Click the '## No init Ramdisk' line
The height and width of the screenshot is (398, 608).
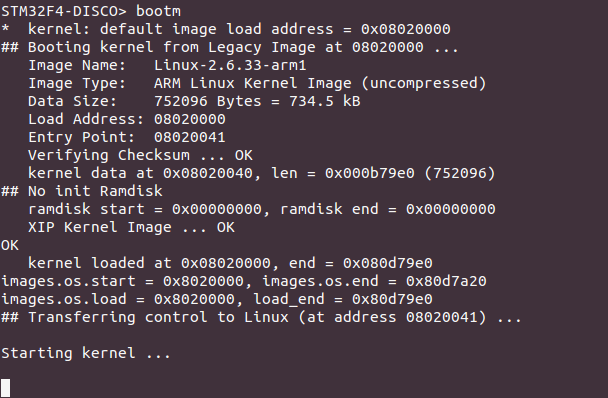[x=82, y=191]
